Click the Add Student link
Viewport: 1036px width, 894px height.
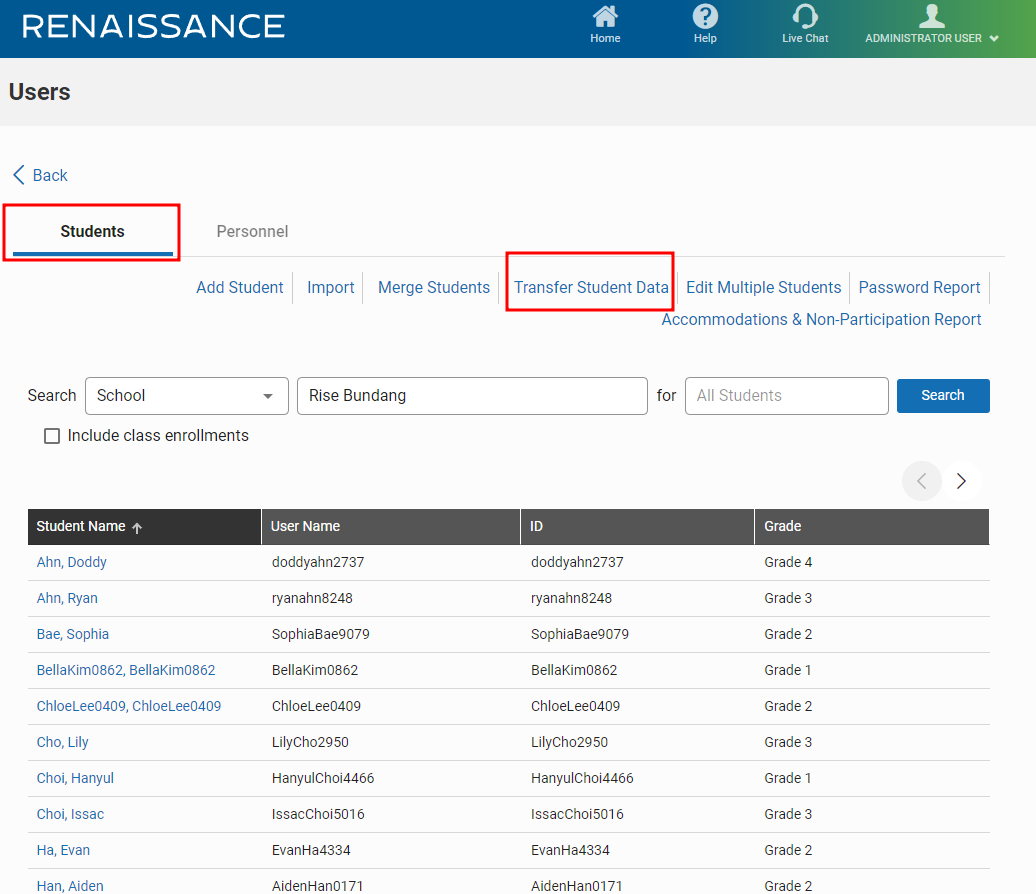click(x=240, y=287)
